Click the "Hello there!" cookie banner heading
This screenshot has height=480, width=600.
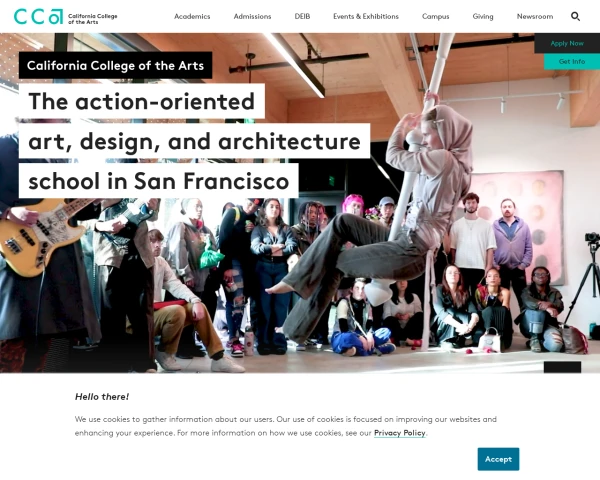[102, 397]
